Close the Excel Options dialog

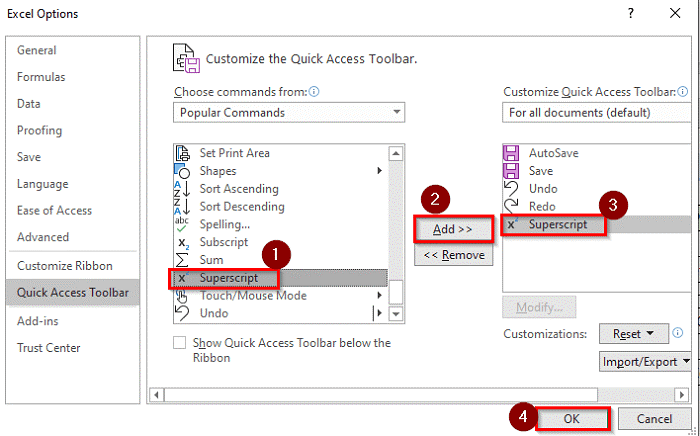[x=675, y=13]
